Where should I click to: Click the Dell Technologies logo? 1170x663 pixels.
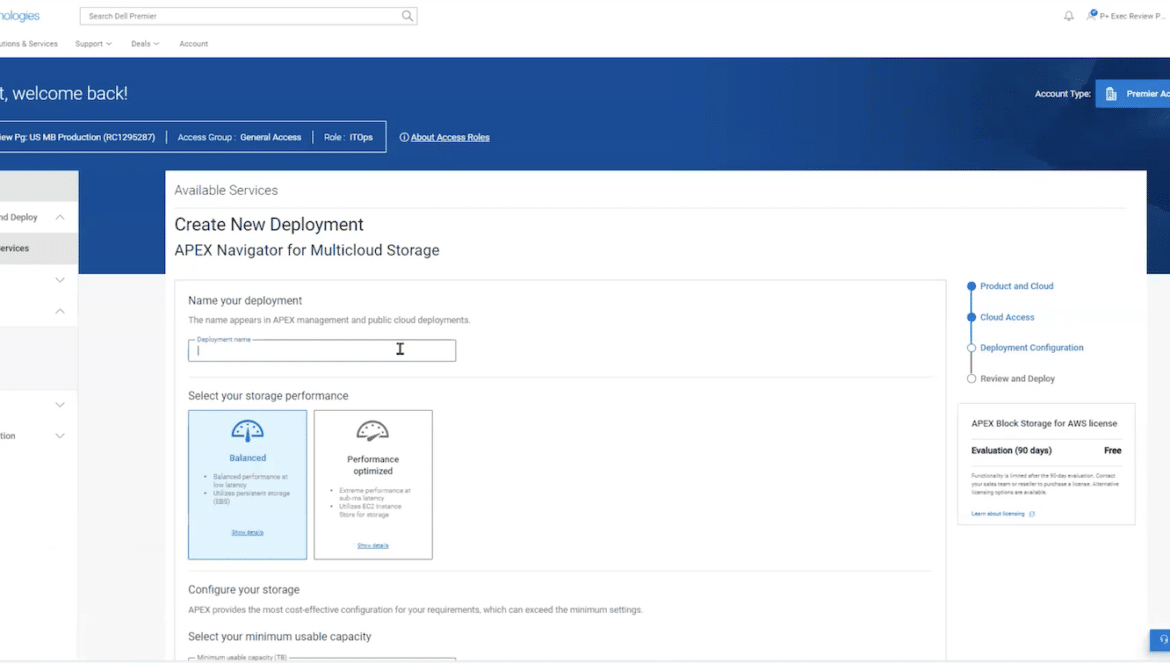[x=20, y=16]
